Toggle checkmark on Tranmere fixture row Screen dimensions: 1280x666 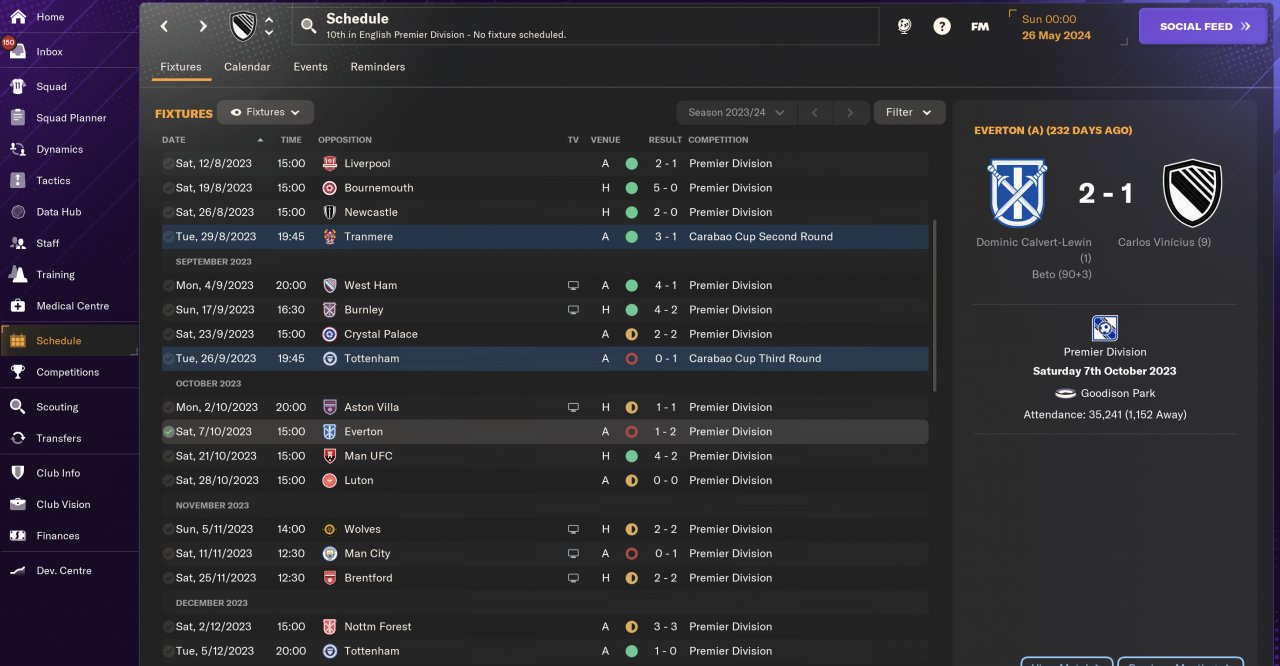click(168, 237)
